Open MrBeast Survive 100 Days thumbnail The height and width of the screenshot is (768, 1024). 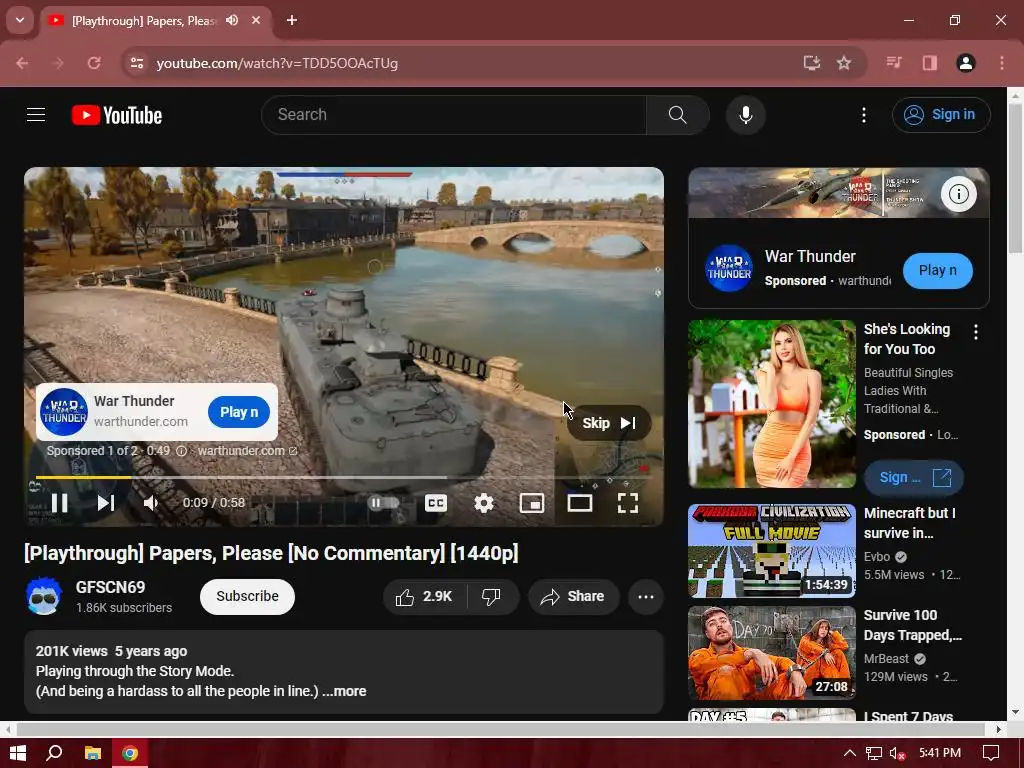(771, 653)
